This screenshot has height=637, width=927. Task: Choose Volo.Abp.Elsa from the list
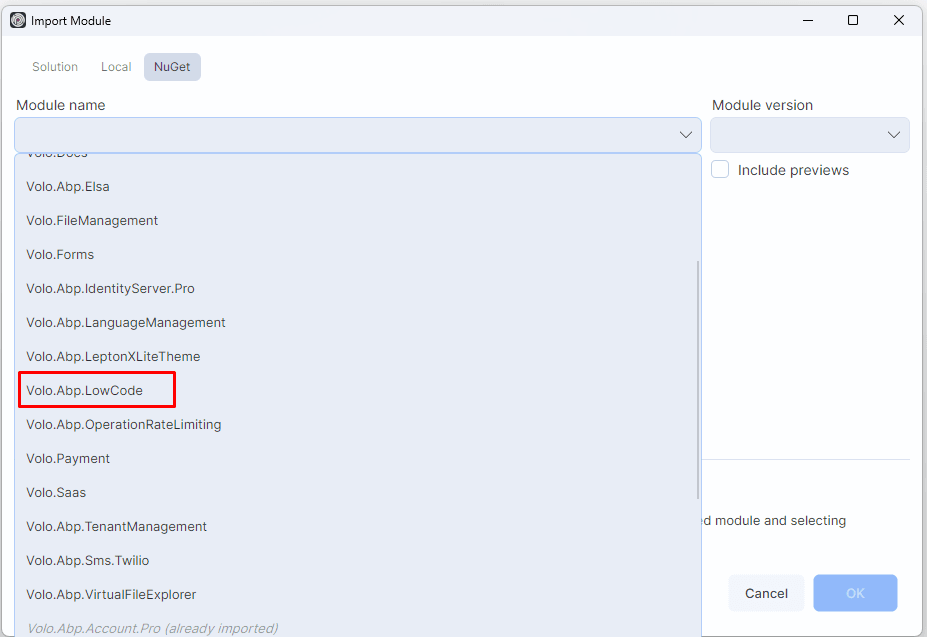358,187
